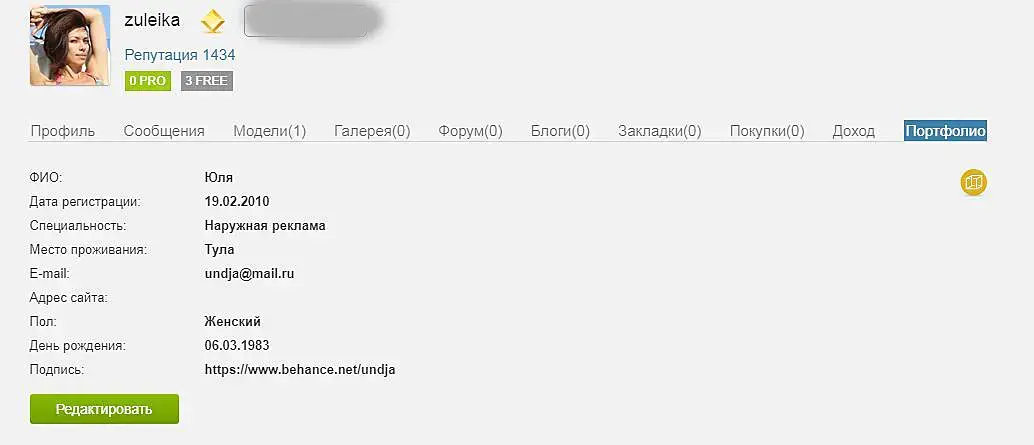
Task: Open the Покупки(0) tab
Action: coord(767,131)
